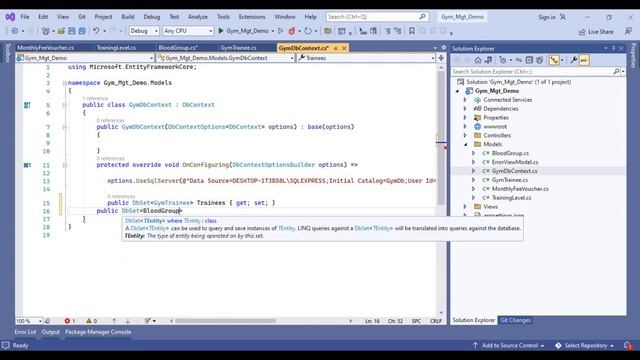Click the notifications icon in status bar
Viewport: 640px width, 360px height.
[628, 345]
